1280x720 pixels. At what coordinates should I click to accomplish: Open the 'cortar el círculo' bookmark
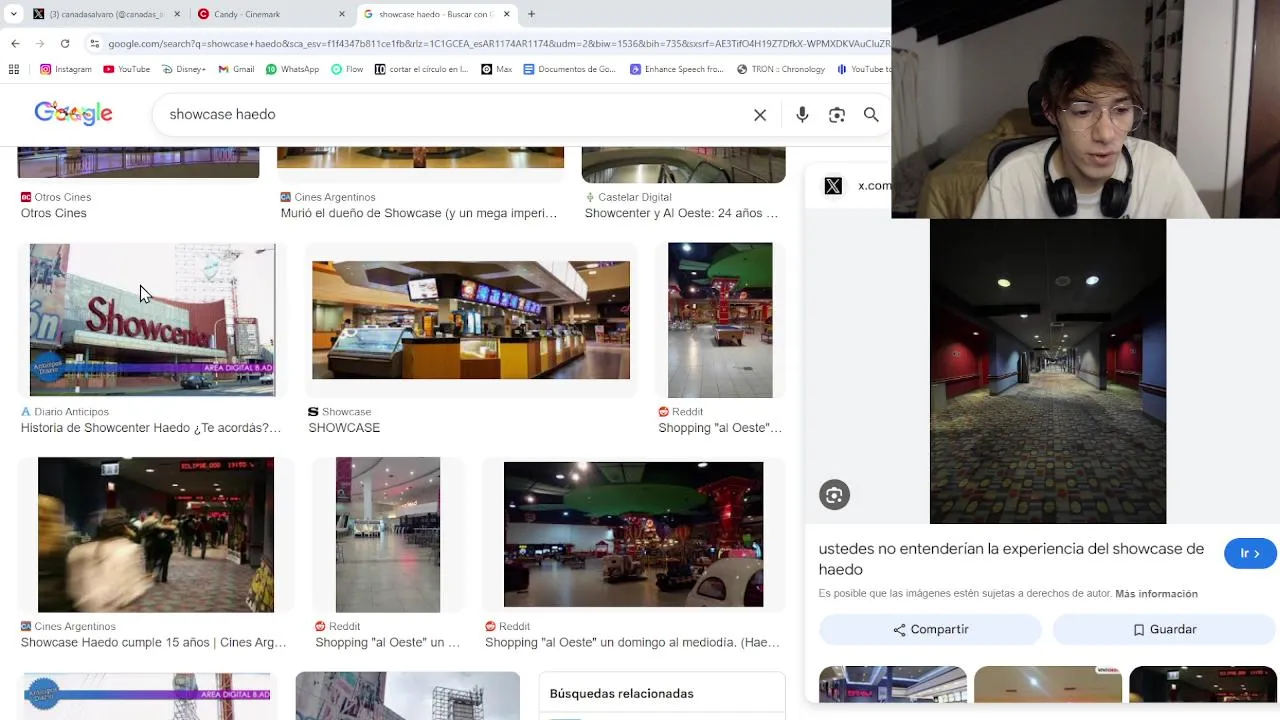(x=421, y=69)
